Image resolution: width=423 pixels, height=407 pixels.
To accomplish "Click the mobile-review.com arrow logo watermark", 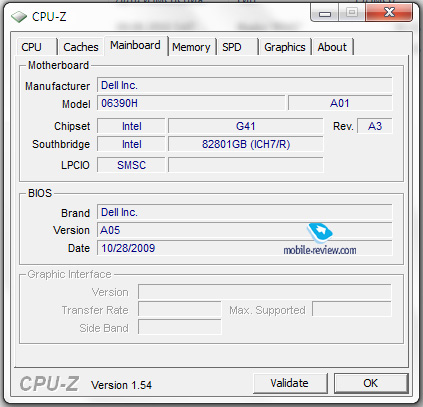I will (x=320, y=232).
